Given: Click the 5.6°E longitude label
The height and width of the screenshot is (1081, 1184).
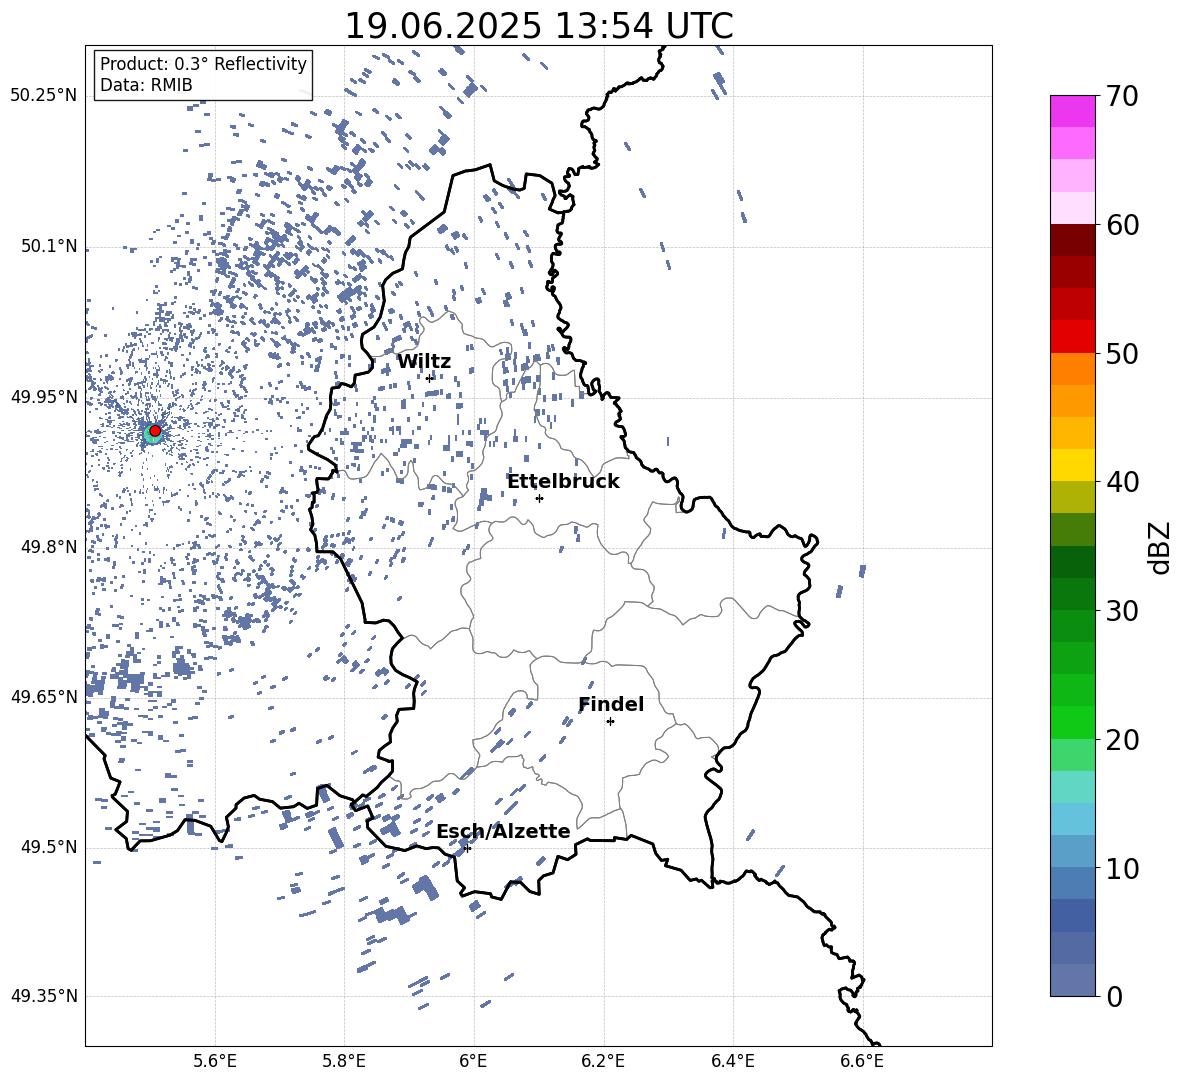Looking at the screenshot, I should pos(215,1061).
